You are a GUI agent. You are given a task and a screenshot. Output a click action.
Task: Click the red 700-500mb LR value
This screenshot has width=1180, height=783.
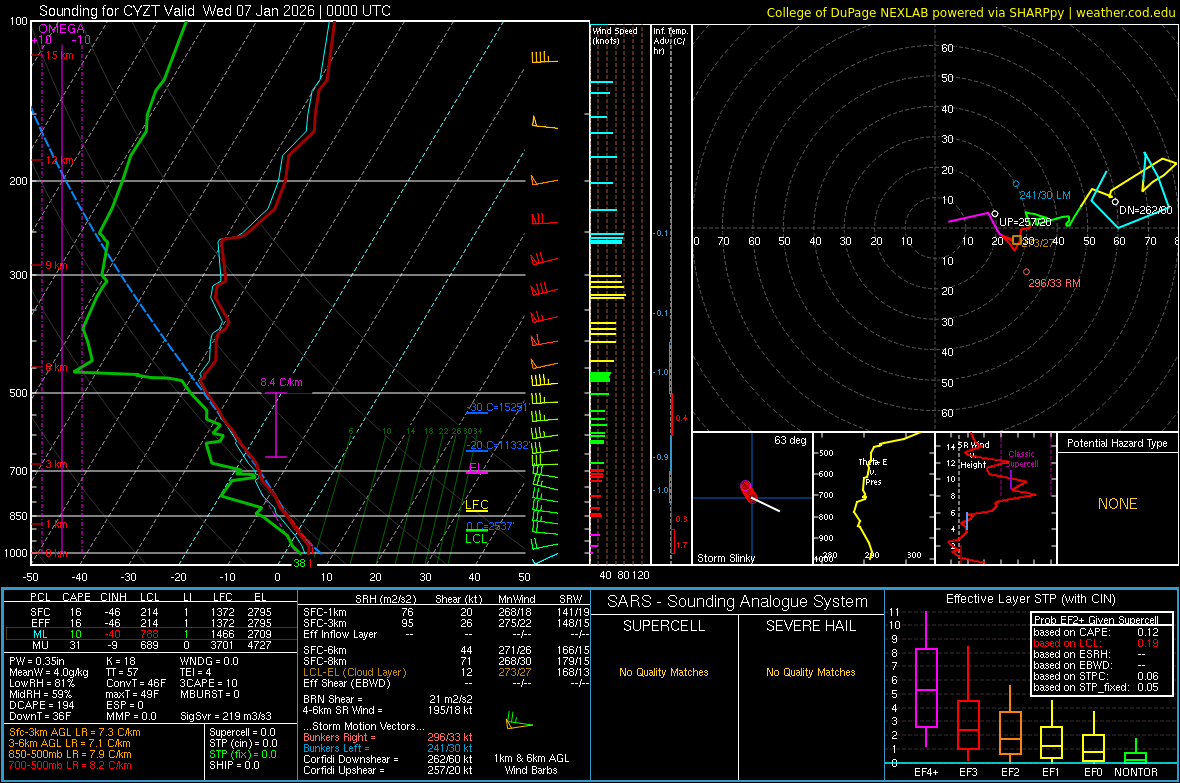pos(70,766)
